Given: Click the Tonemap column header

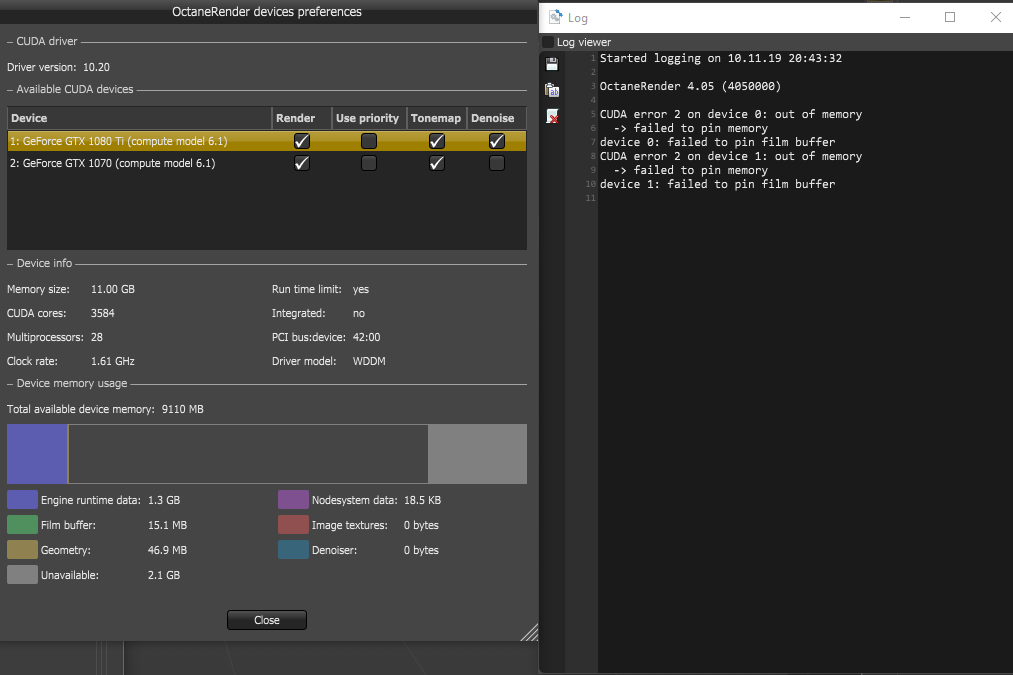Looking at the screenshot, I should (x=437, y=118).
